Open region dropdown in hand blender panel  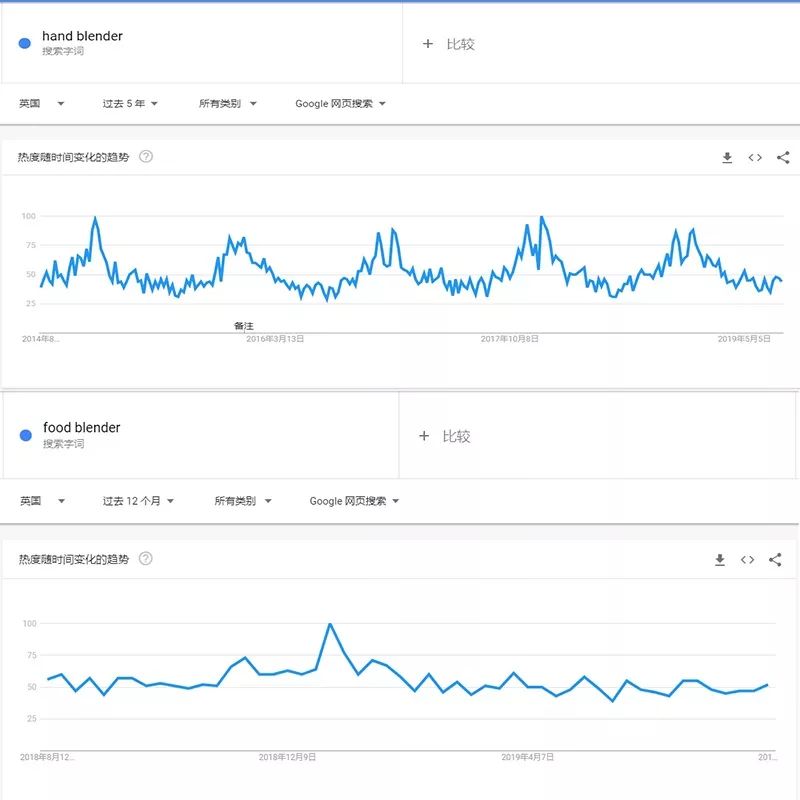tap(42, 103)
